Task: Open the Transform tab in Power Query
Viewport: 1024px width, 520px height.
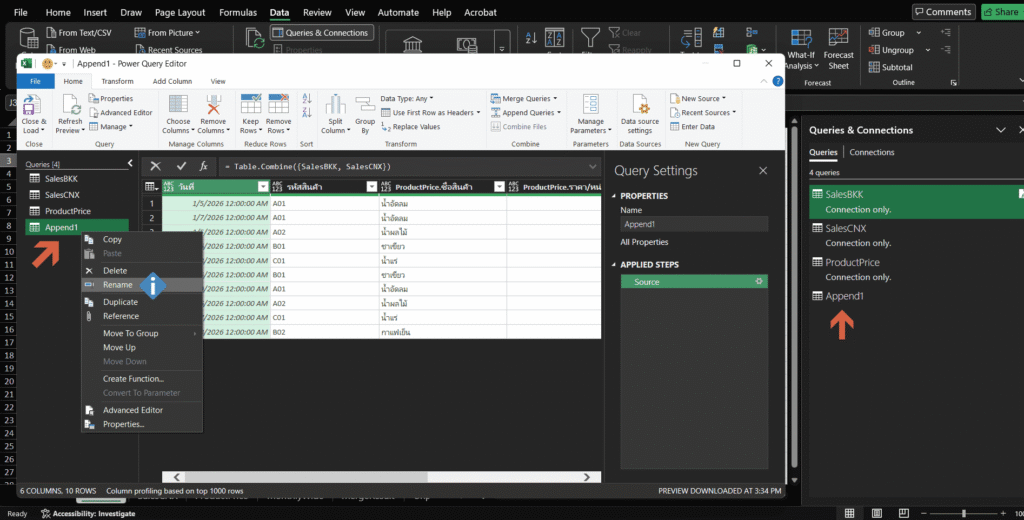Action: click(118, 82)
